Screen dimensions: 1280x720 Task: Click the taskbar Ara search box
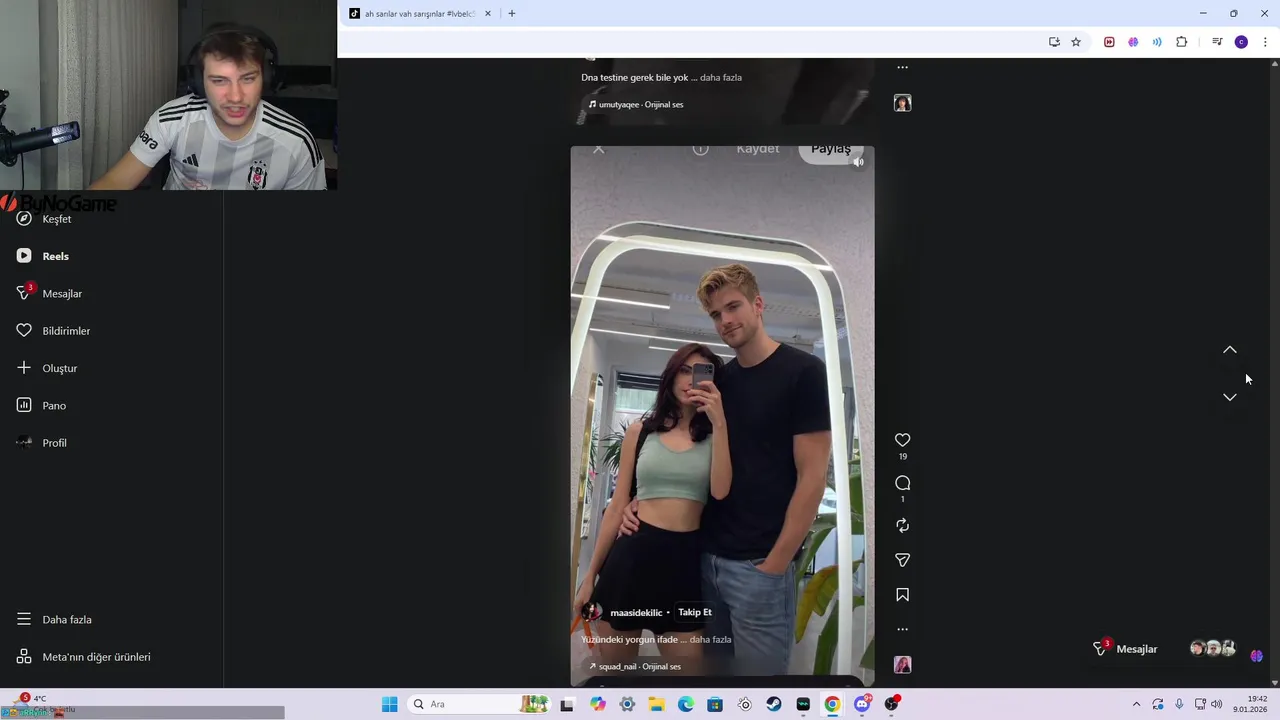[x=480, y=704]
